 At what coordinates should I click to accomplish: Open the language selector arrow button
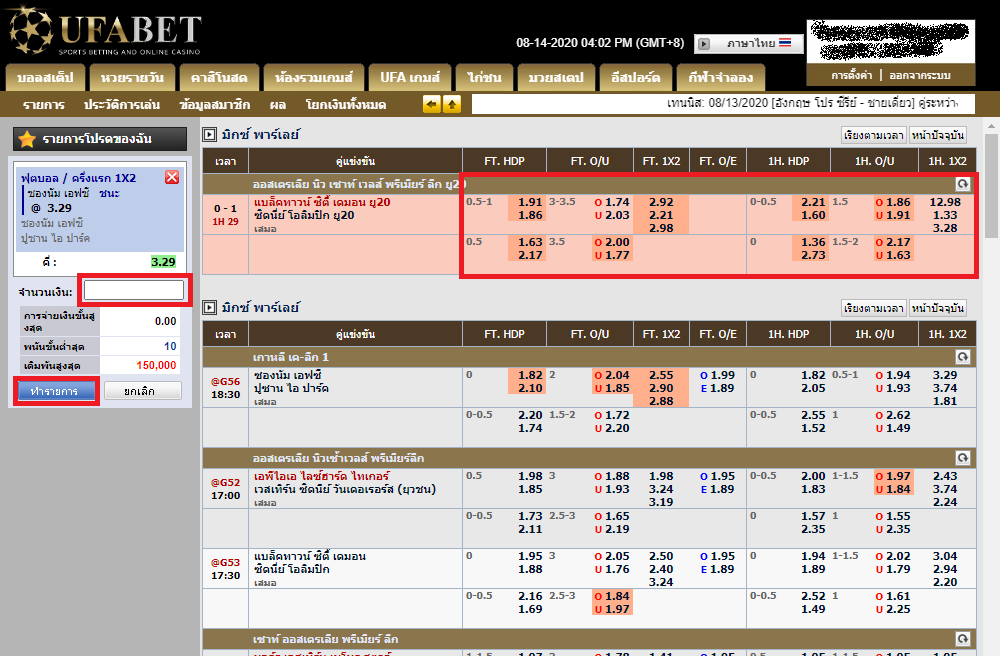[x=704, y=44]
